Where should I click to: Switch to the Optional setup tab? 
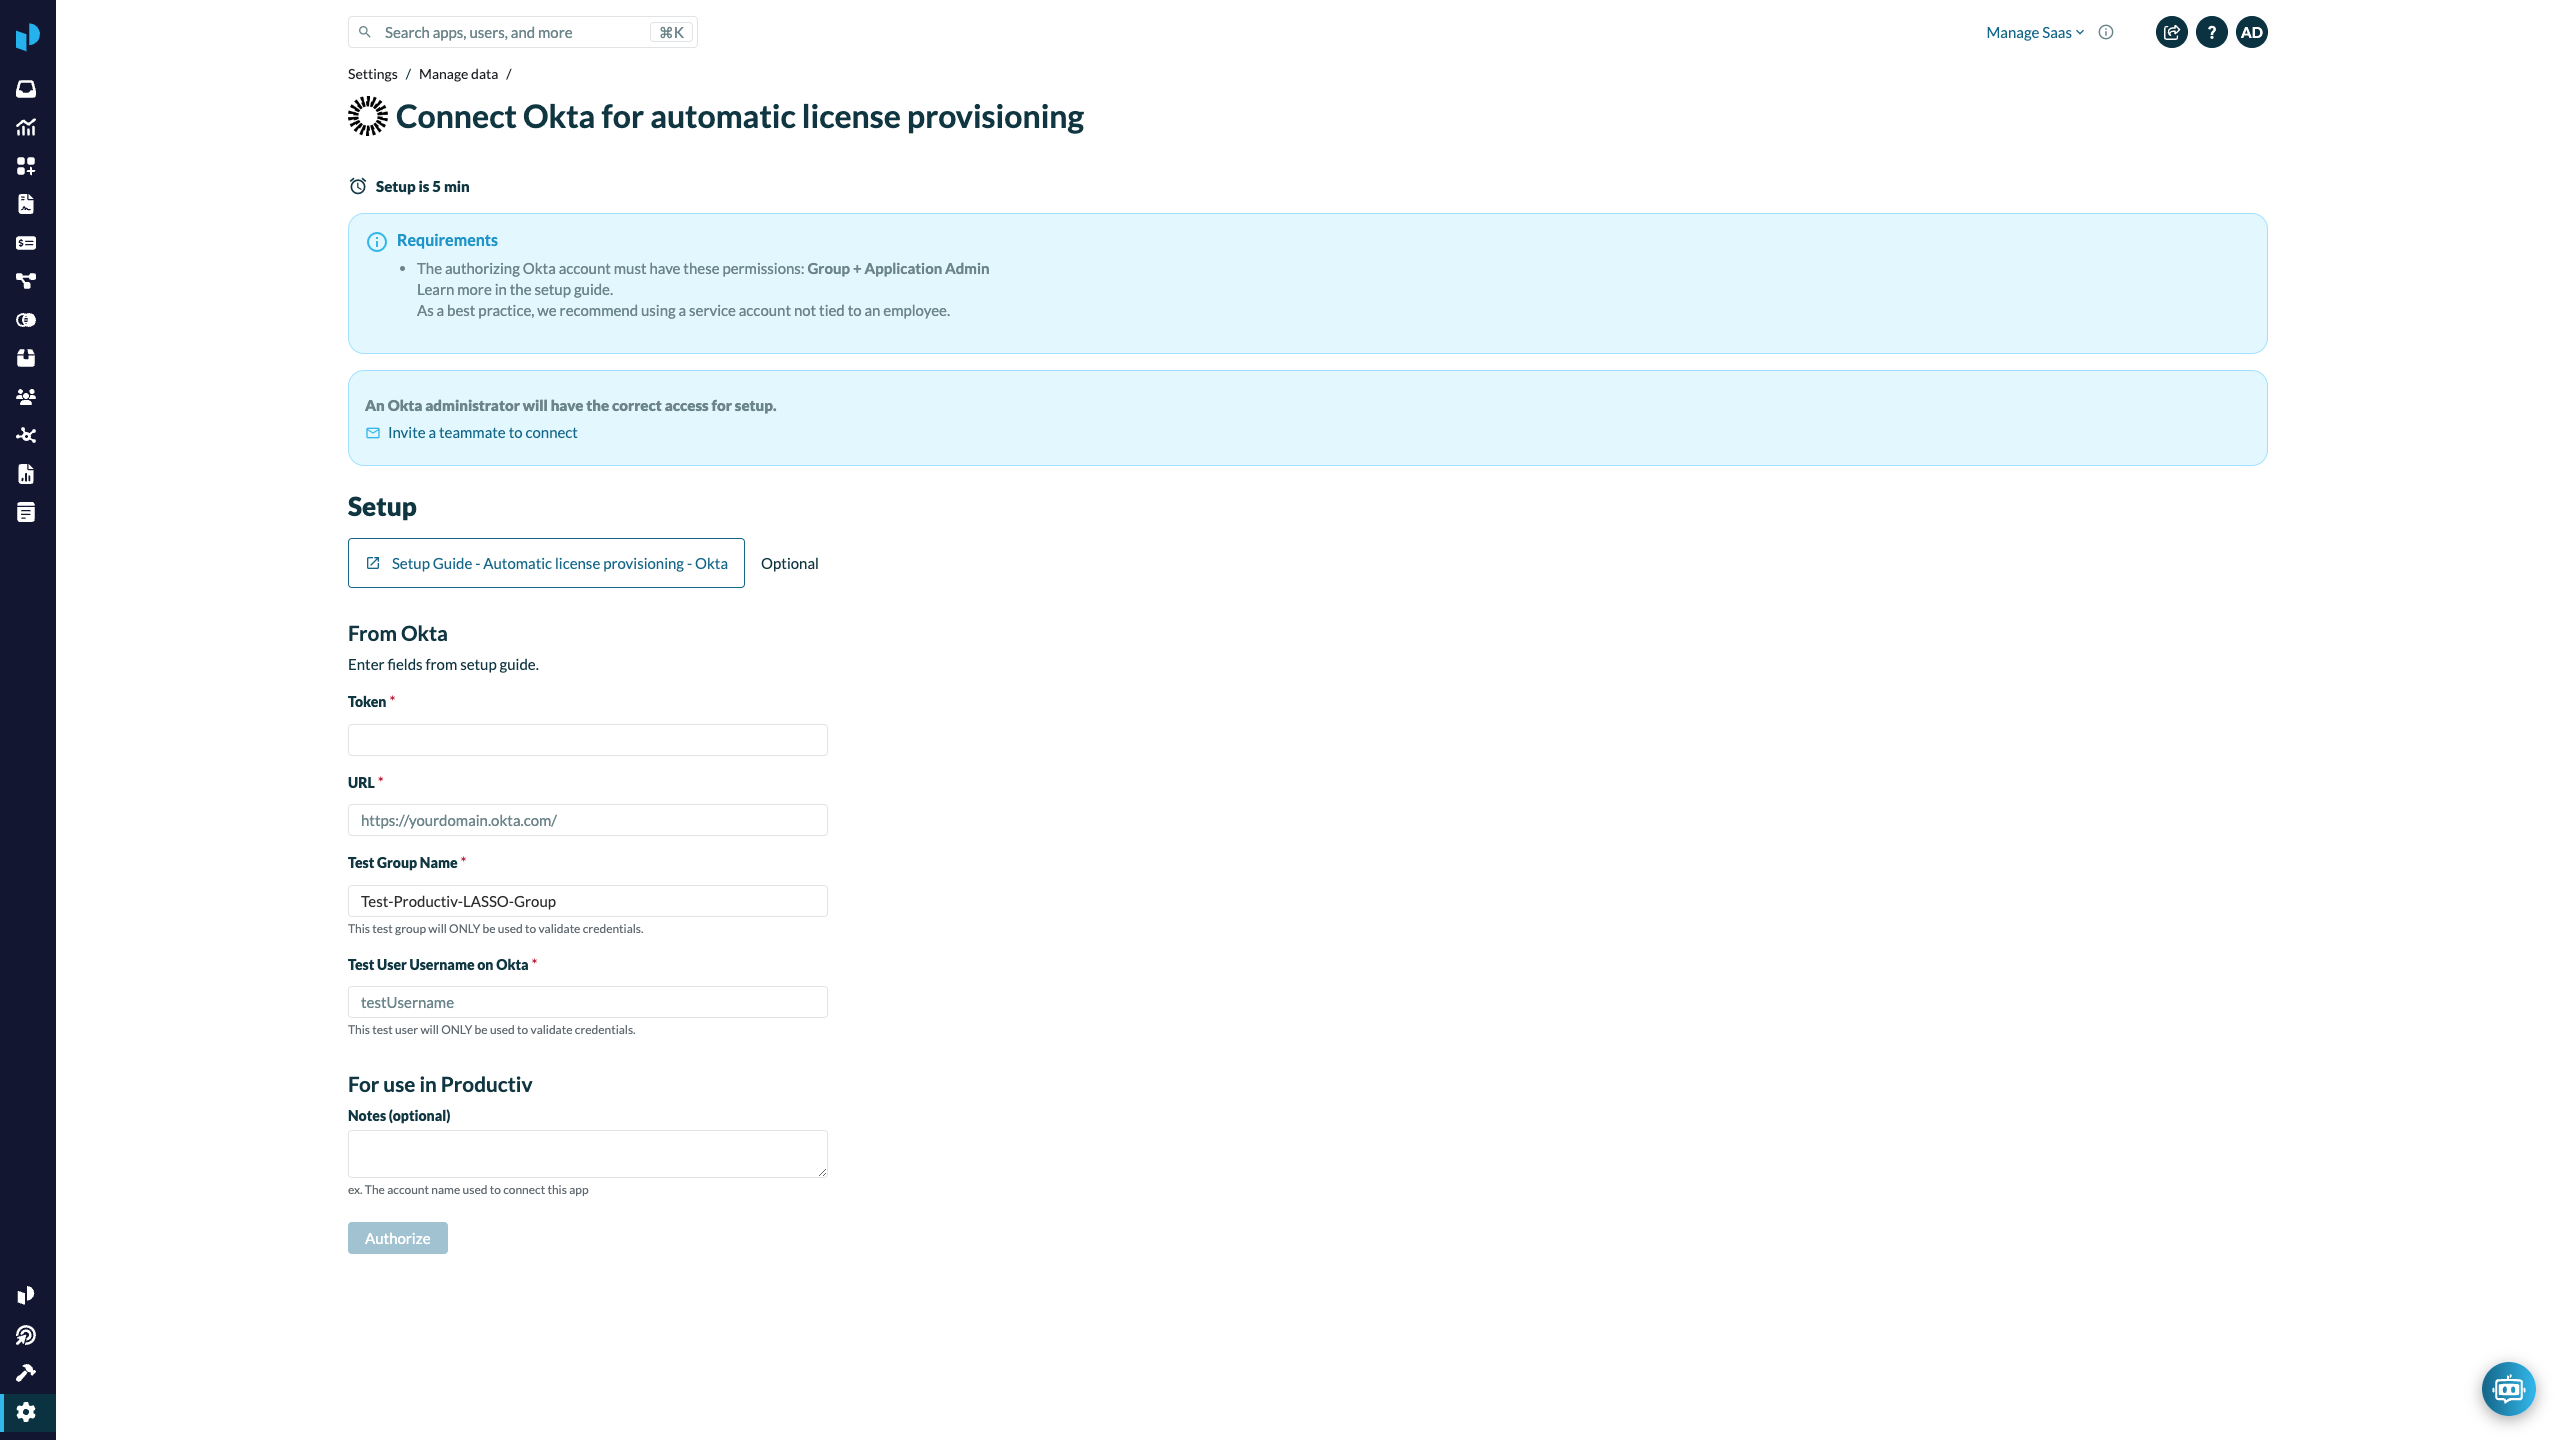coord(789,563)
